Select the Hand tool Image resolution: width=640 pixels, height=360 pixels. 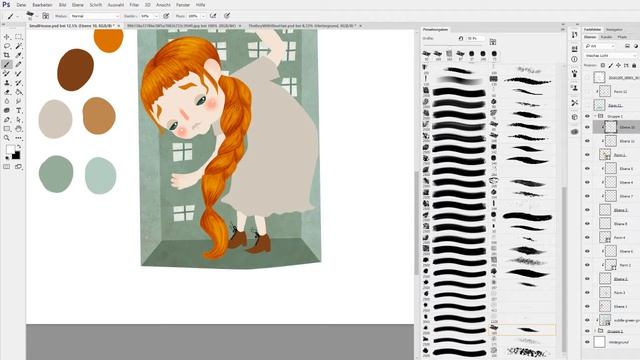(x=18, y=129)
